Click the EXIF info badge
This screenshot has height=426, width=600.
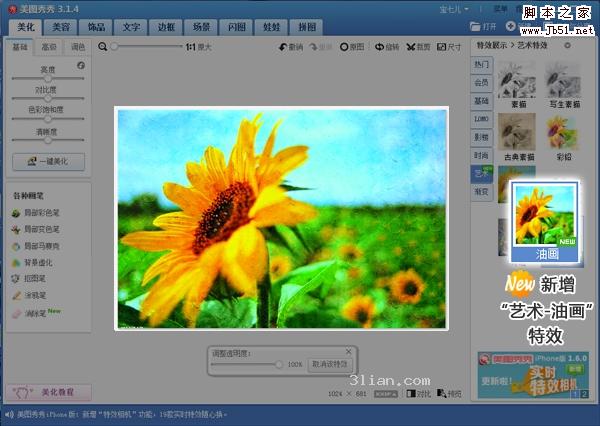tap(386, 394)
